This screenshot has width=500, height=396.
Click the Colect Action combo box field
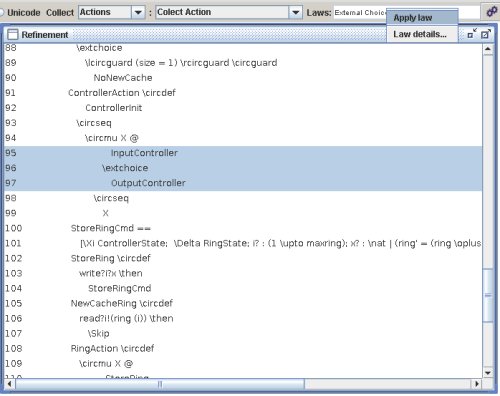(x=229, y=12)
